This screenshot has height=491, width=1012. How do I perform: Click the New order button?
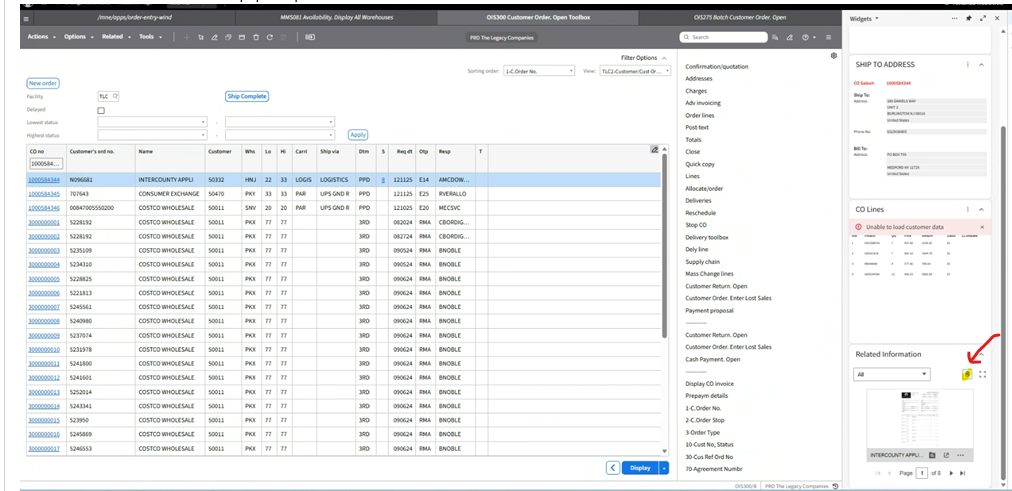click(x=43, y=83)
